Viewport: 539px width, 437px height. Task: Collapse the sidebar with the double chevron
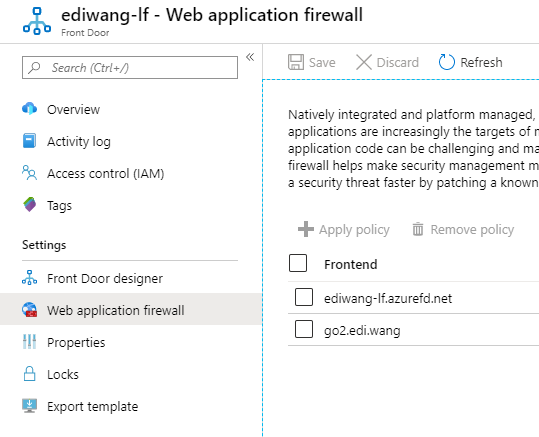click(250, 57)
